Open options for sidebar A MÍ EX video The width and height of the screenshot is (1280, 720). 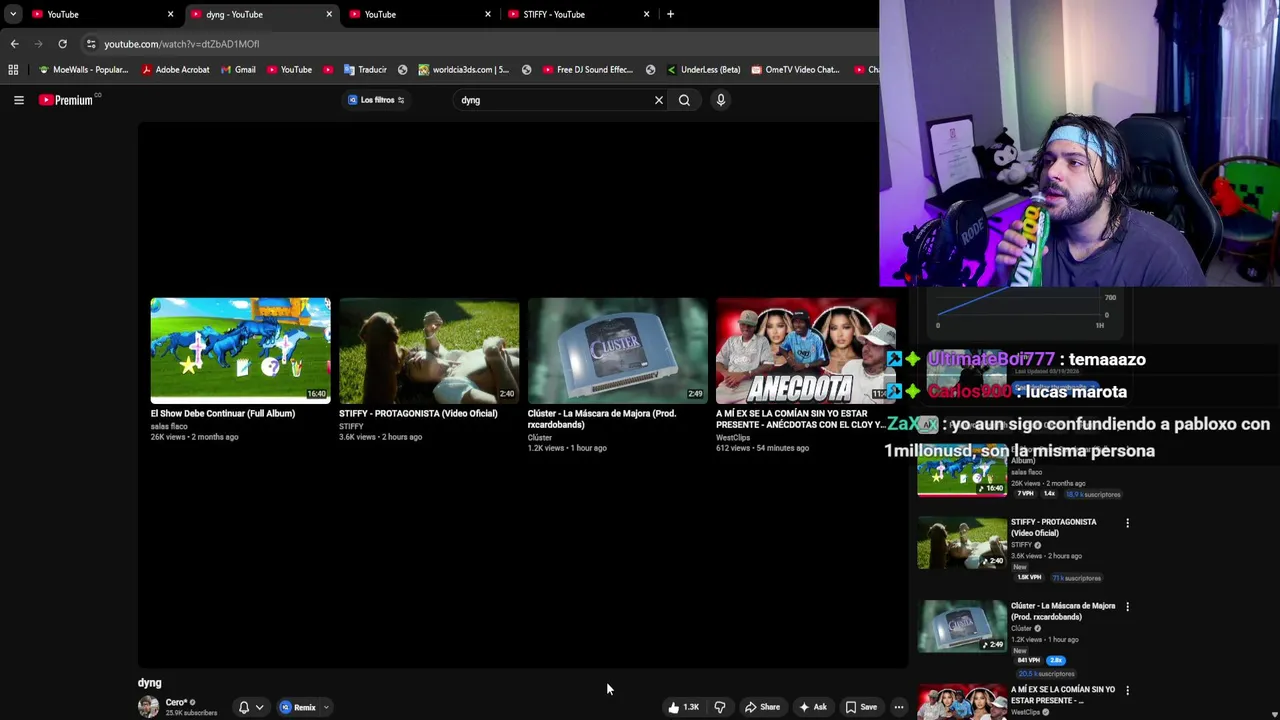[1127, 691]
